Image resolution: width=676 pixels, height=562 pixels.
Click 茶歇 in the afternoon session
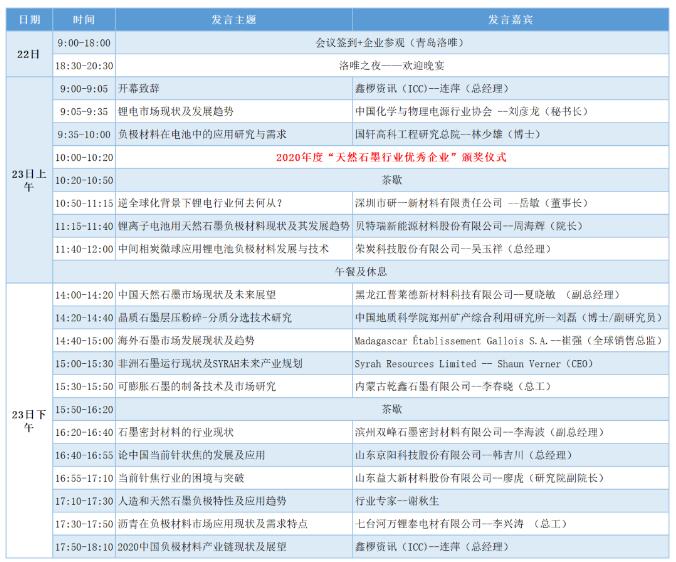pyautogui.click(x=392, y=409)
